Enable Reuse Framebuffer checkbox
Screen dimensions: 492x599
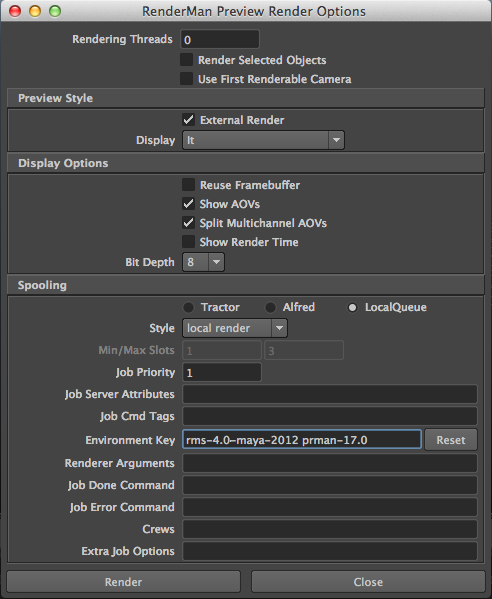(188, 185)
